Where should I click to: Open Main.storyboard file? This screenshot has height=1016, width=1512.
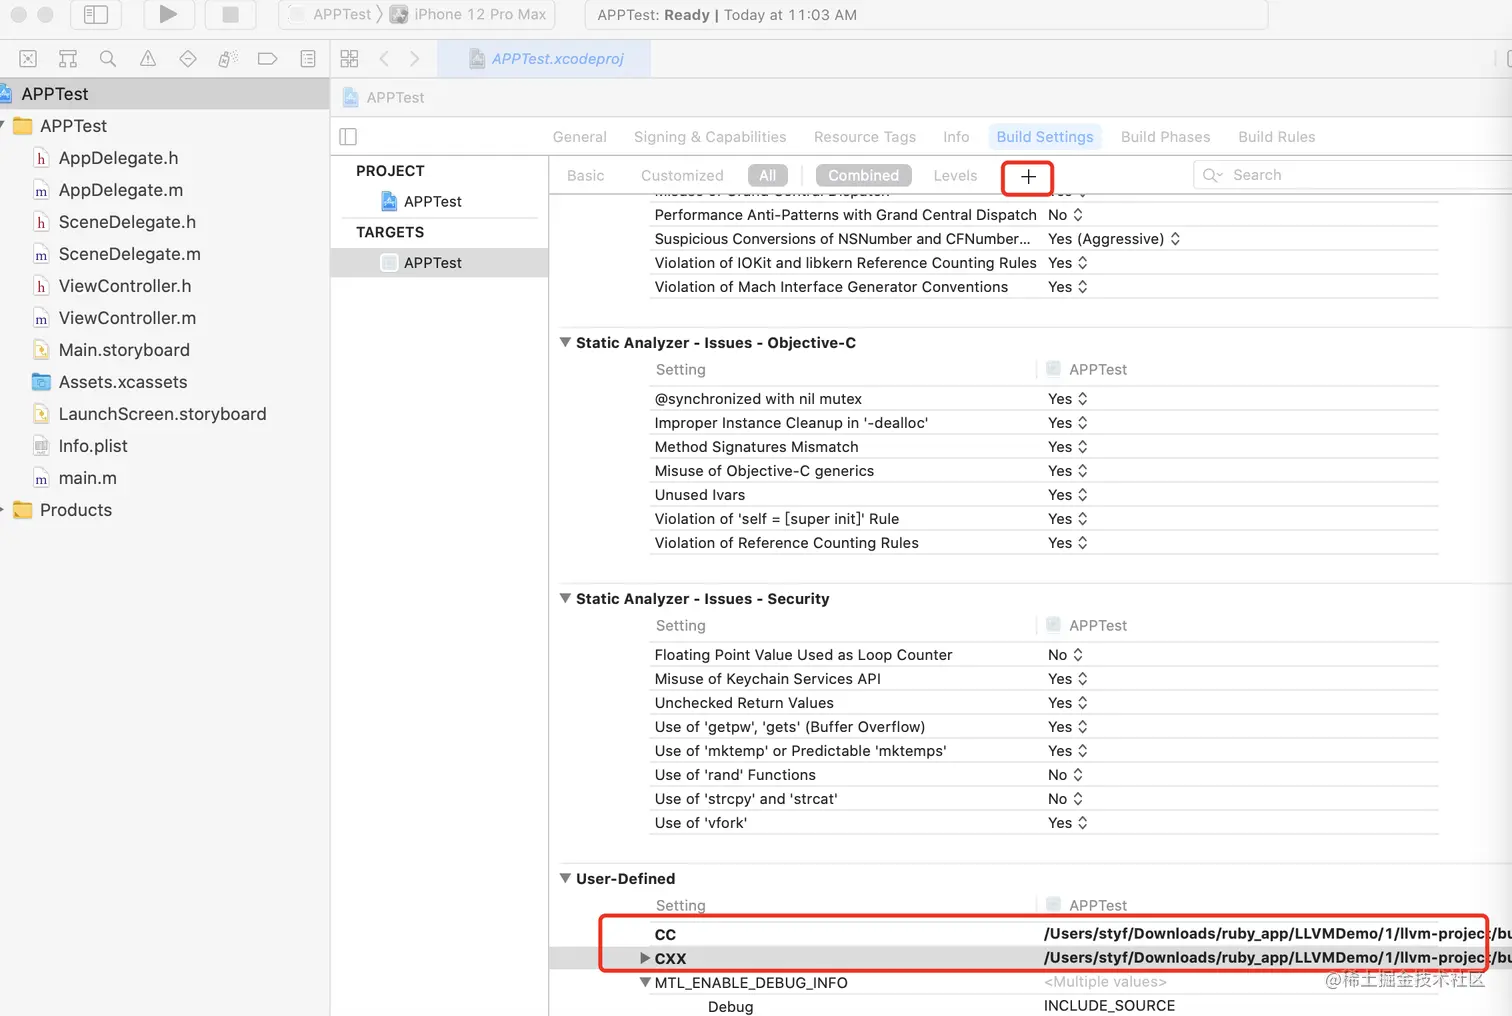coord(124,350)
